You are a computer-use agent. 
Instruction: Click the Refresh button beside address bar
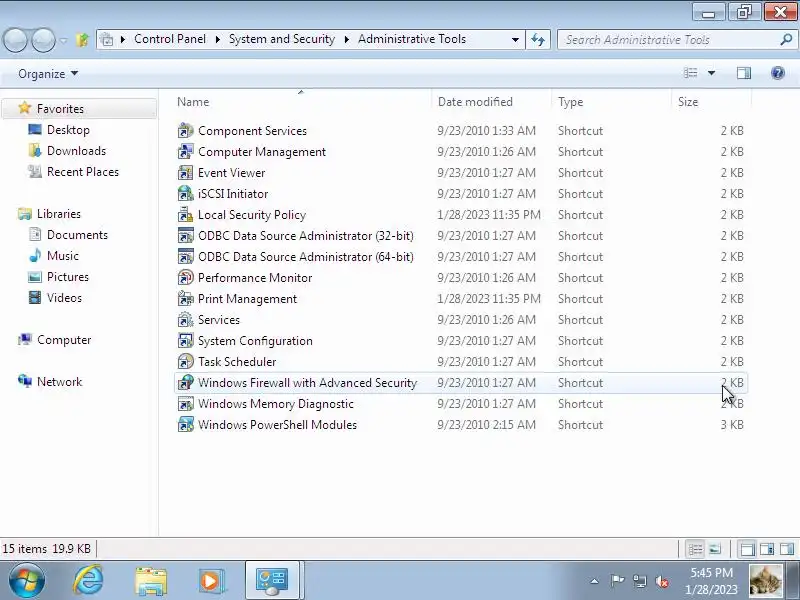tap(538, 39)
